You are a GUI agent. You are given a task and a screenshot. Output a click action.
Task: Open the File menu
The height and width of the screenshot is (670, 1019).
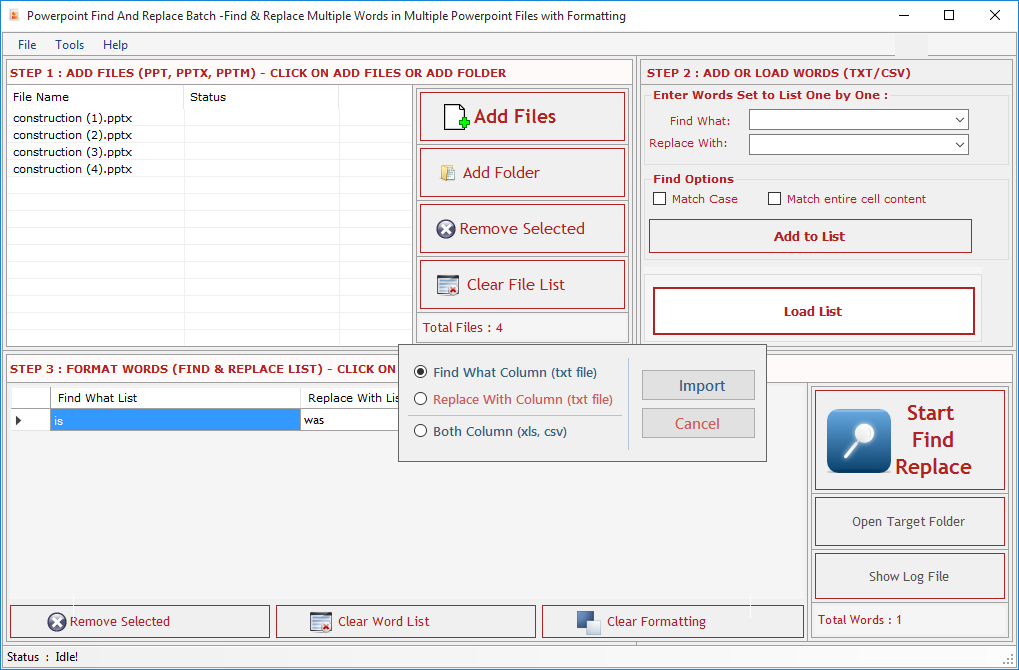coord(27,45)
